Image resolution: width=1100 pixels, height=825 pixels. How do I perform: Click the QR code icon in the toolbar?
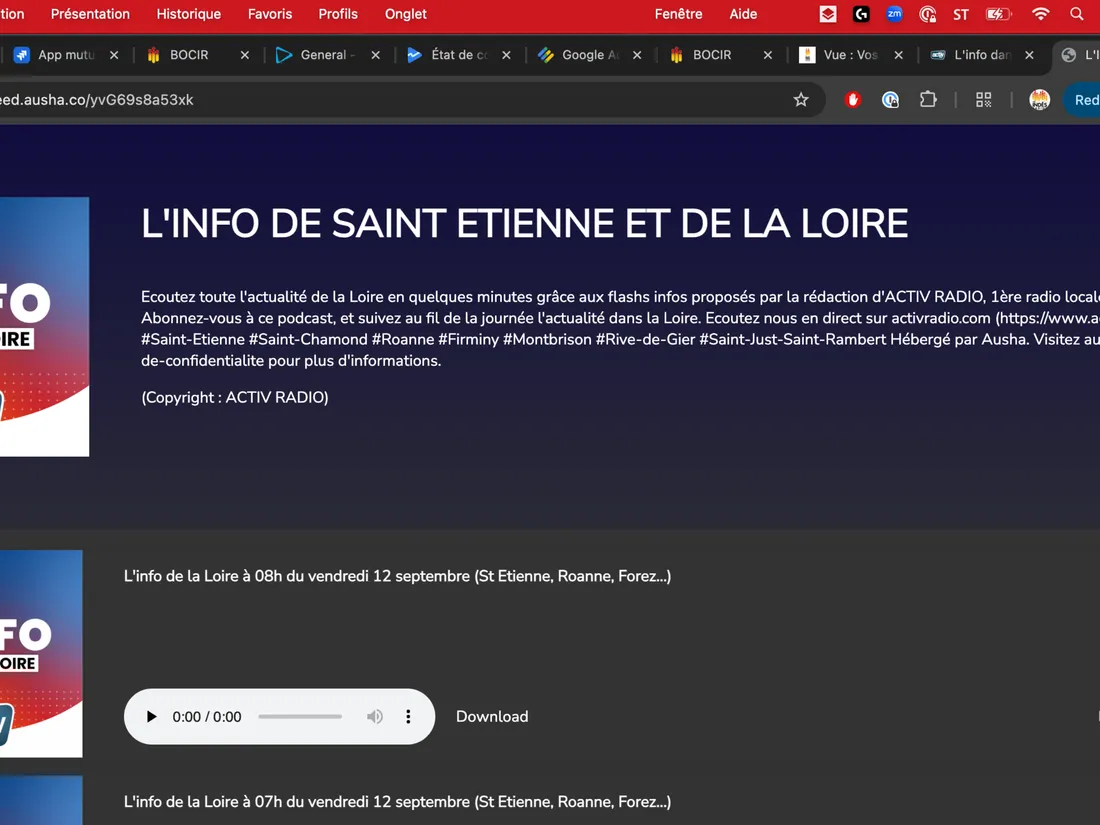tap(983, 100)
